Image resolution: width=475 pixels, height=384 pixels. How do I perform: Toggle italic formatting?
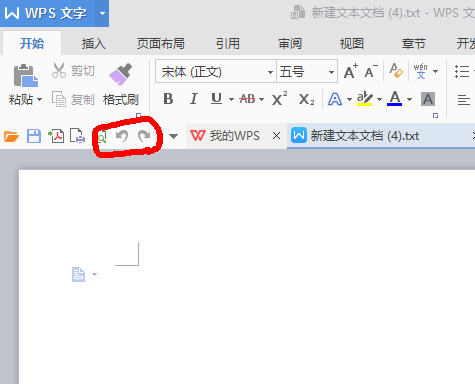[x=193, y=99]
